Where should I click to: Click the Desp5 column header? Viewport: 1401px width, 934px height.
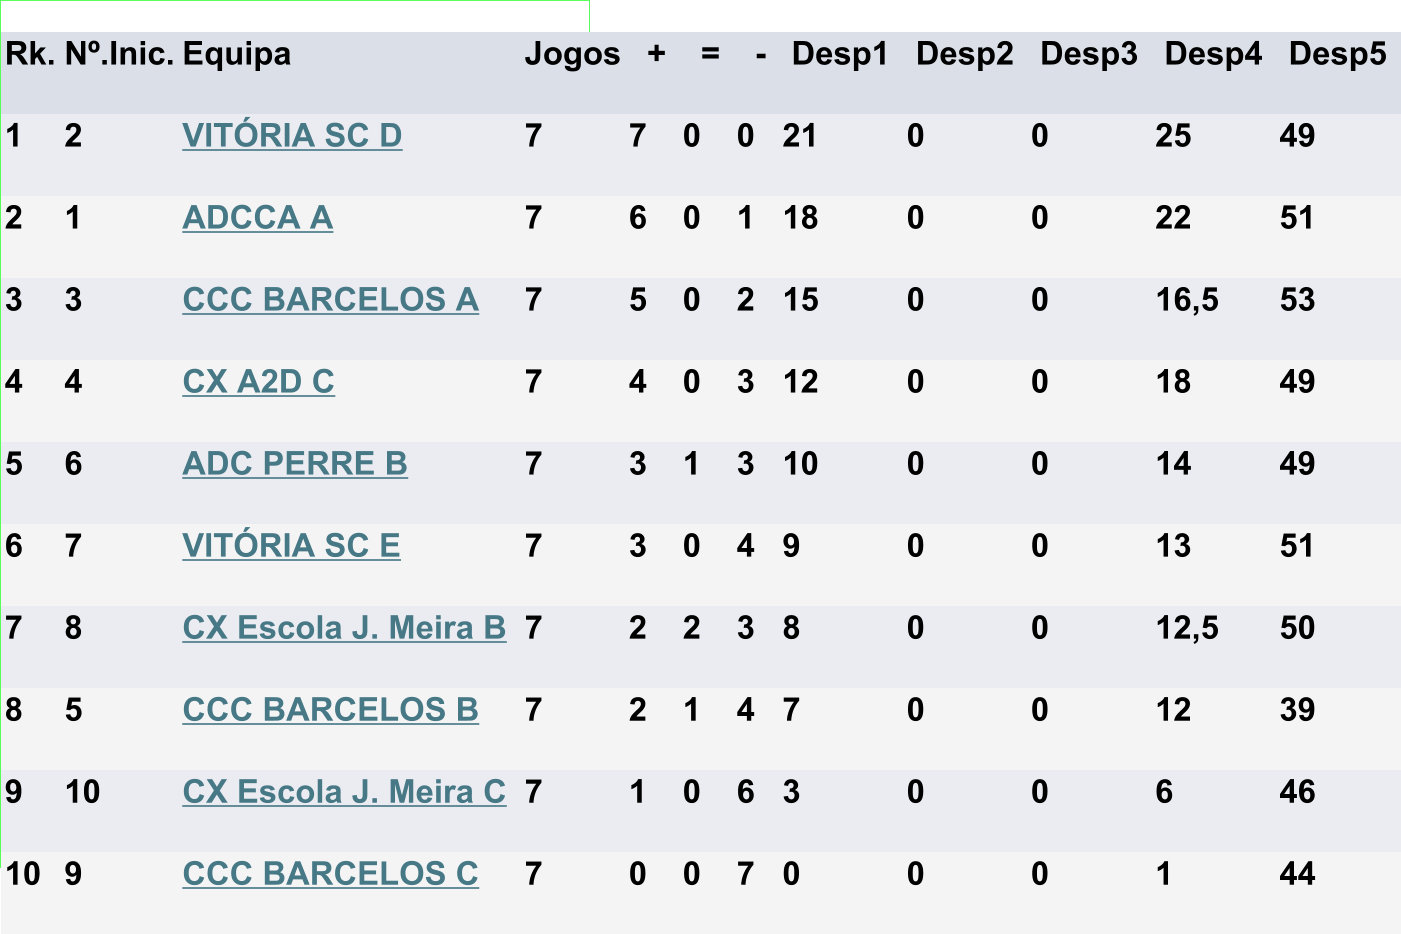pyautogui.click(x=1337, y=54)
